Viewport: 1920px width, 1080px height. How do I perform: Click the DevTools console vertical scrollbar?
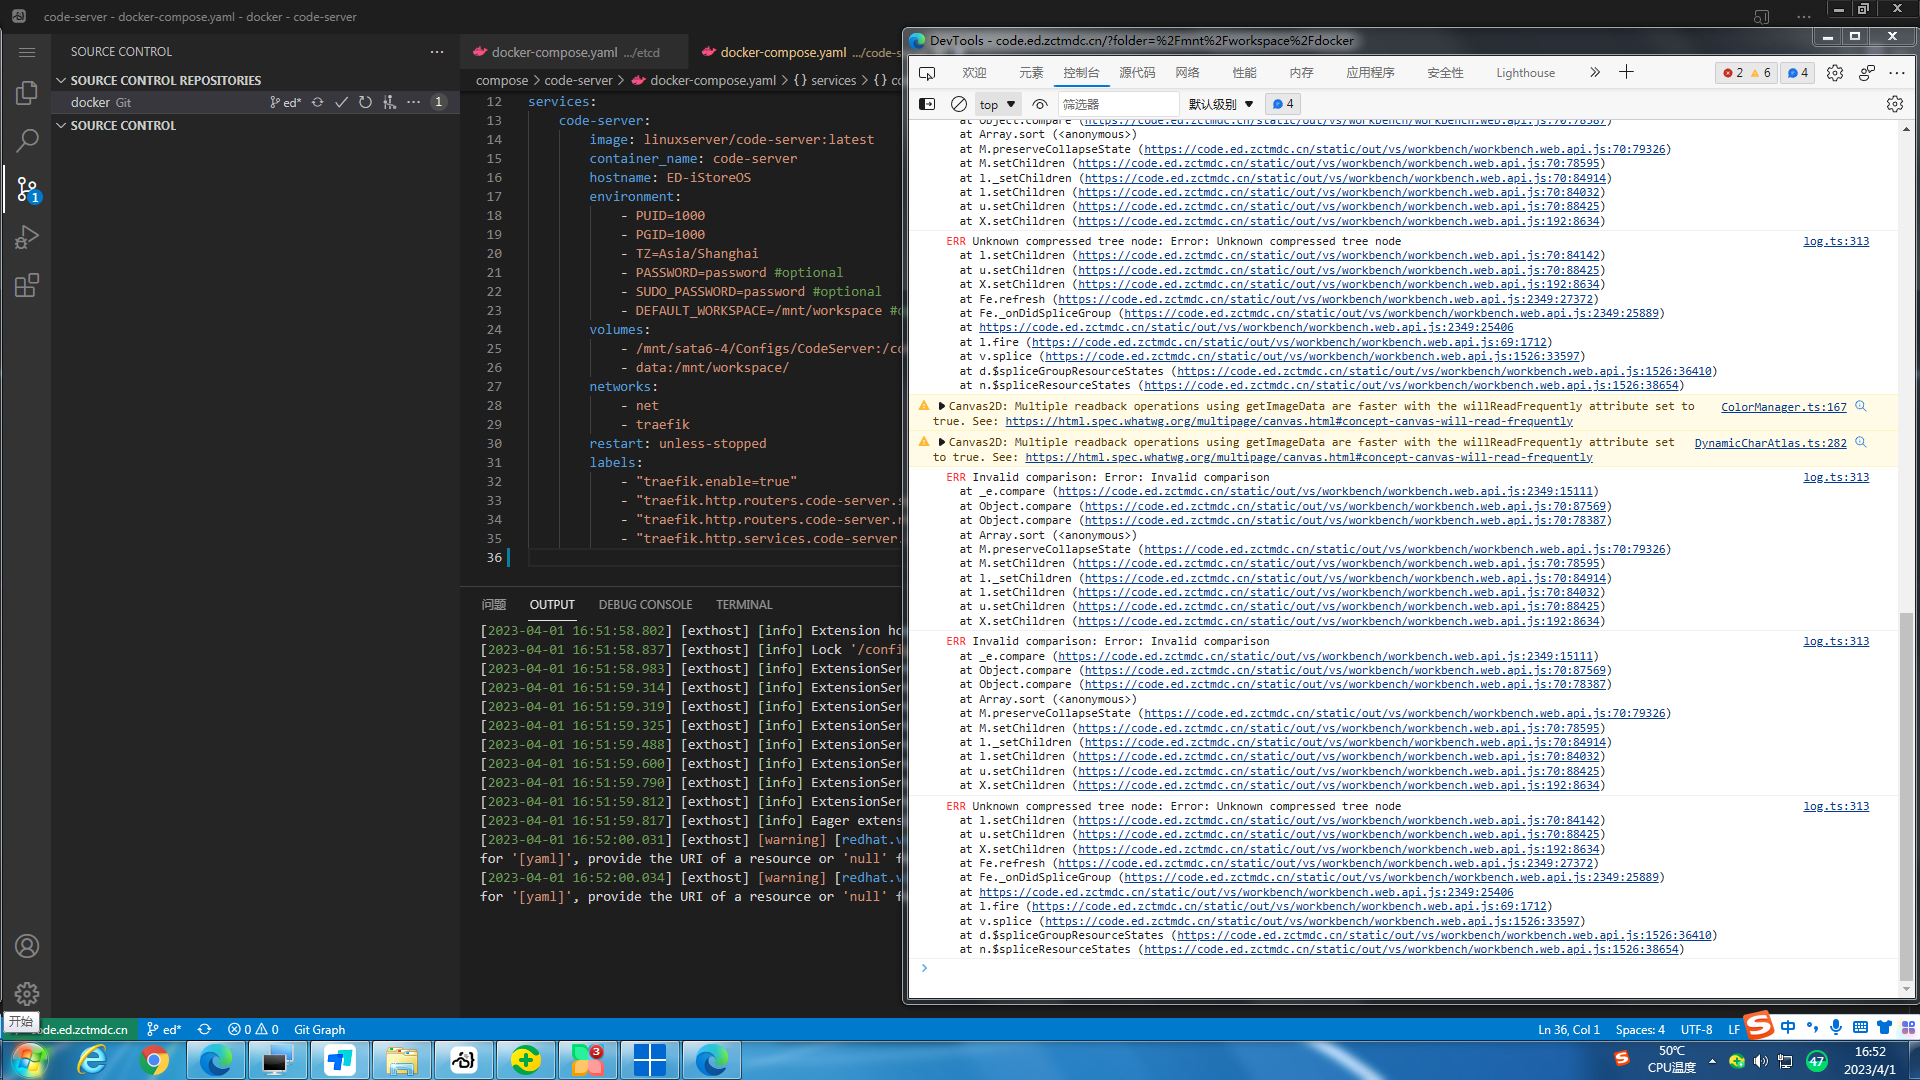(1906, 796)
